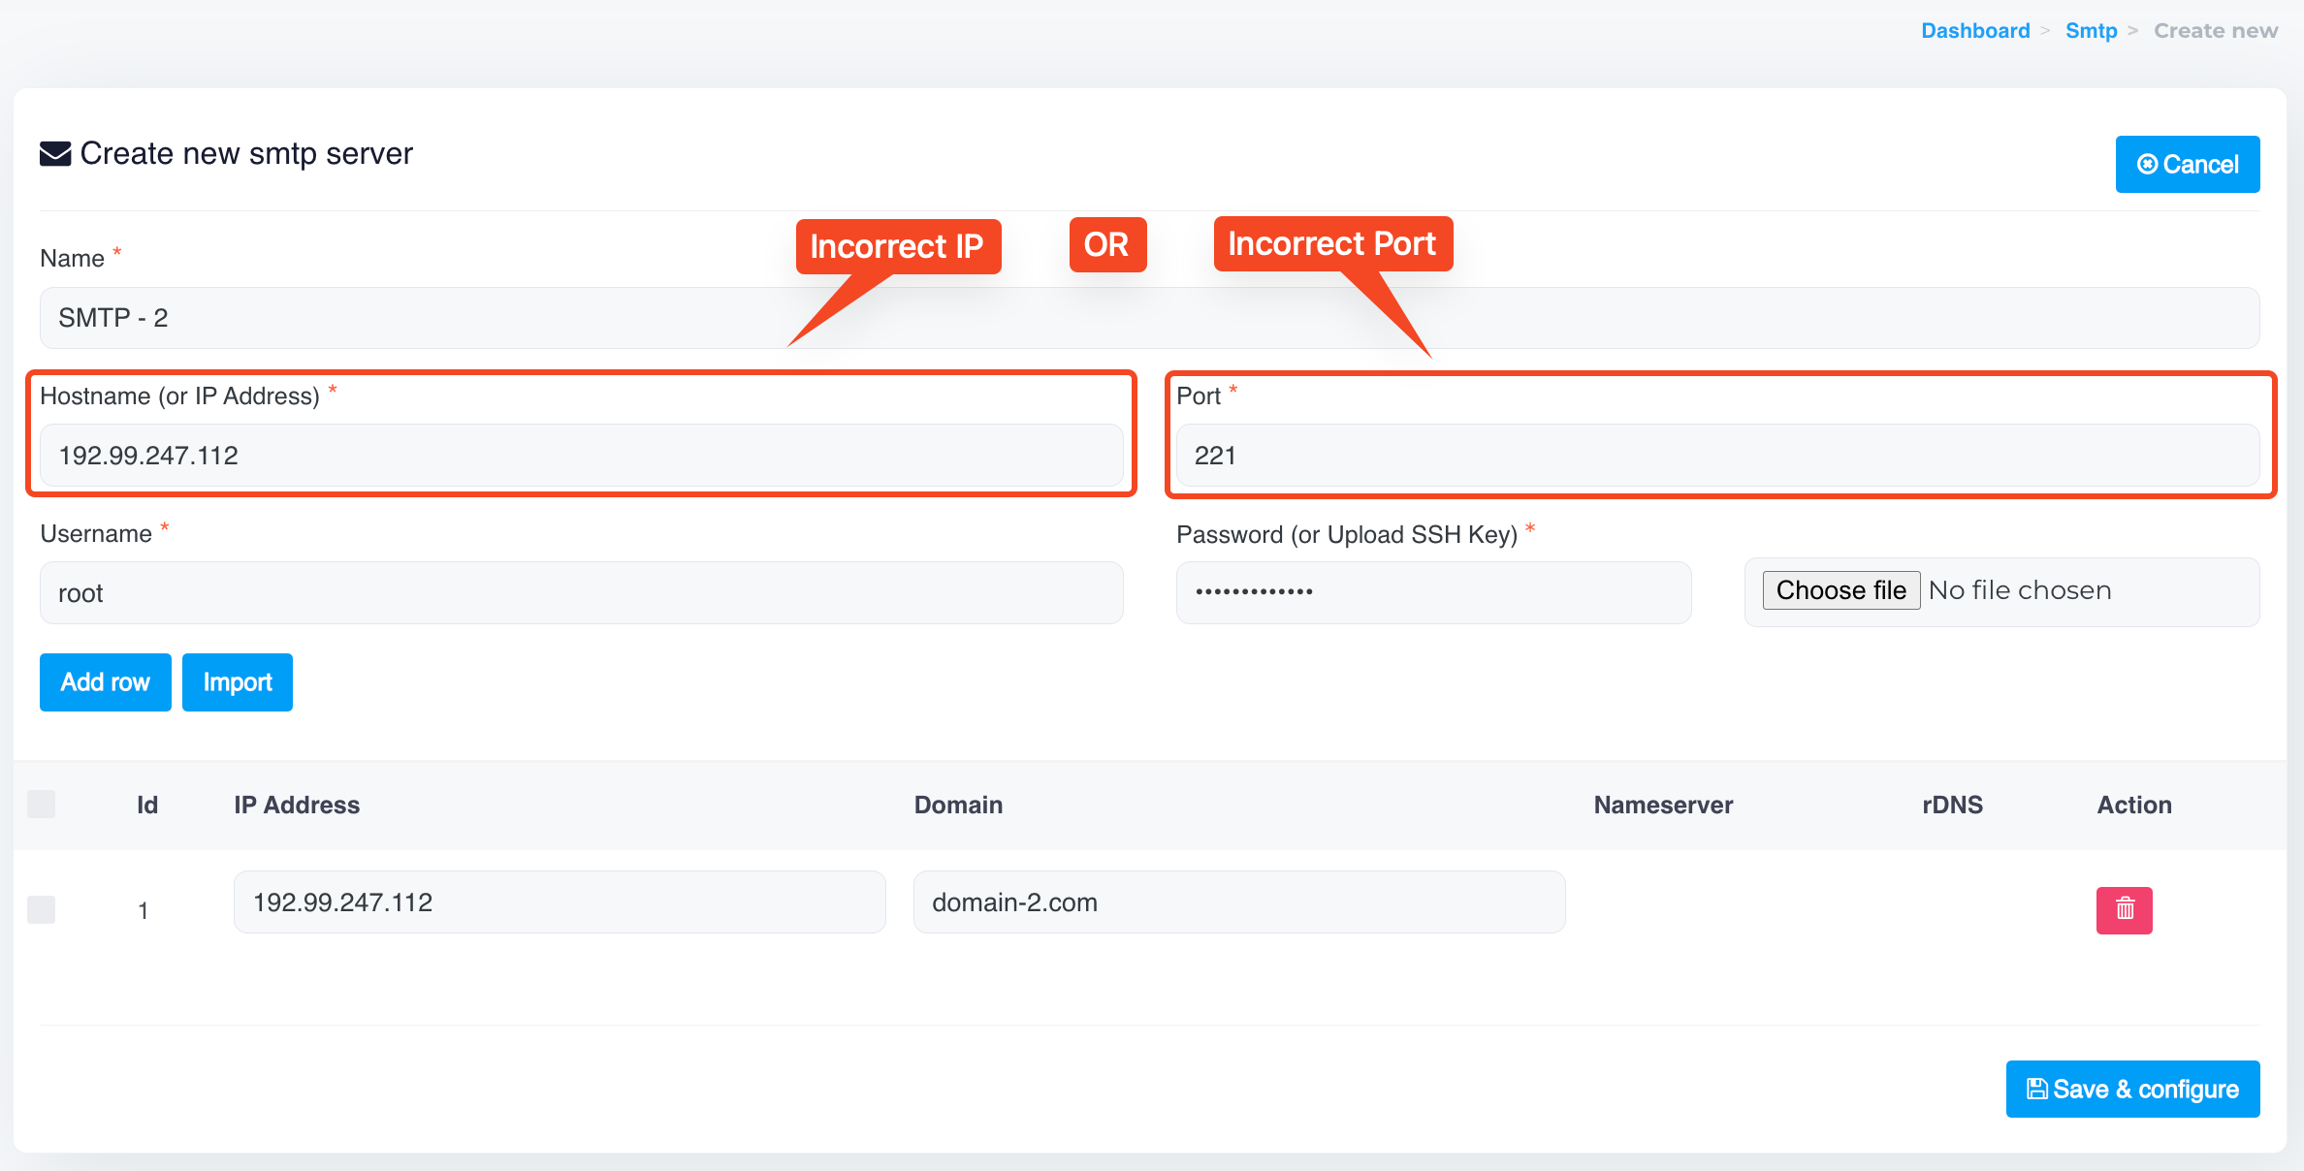This screenshot has width=2304, height=1171.
Task: Click the envelope icon beside the title
Action: tap(55, 154)
